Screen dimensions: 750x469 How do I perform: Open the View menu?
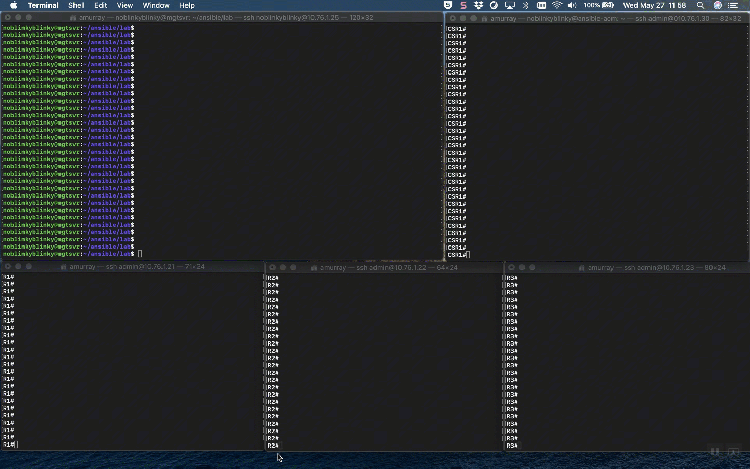[x=125, y=5]
